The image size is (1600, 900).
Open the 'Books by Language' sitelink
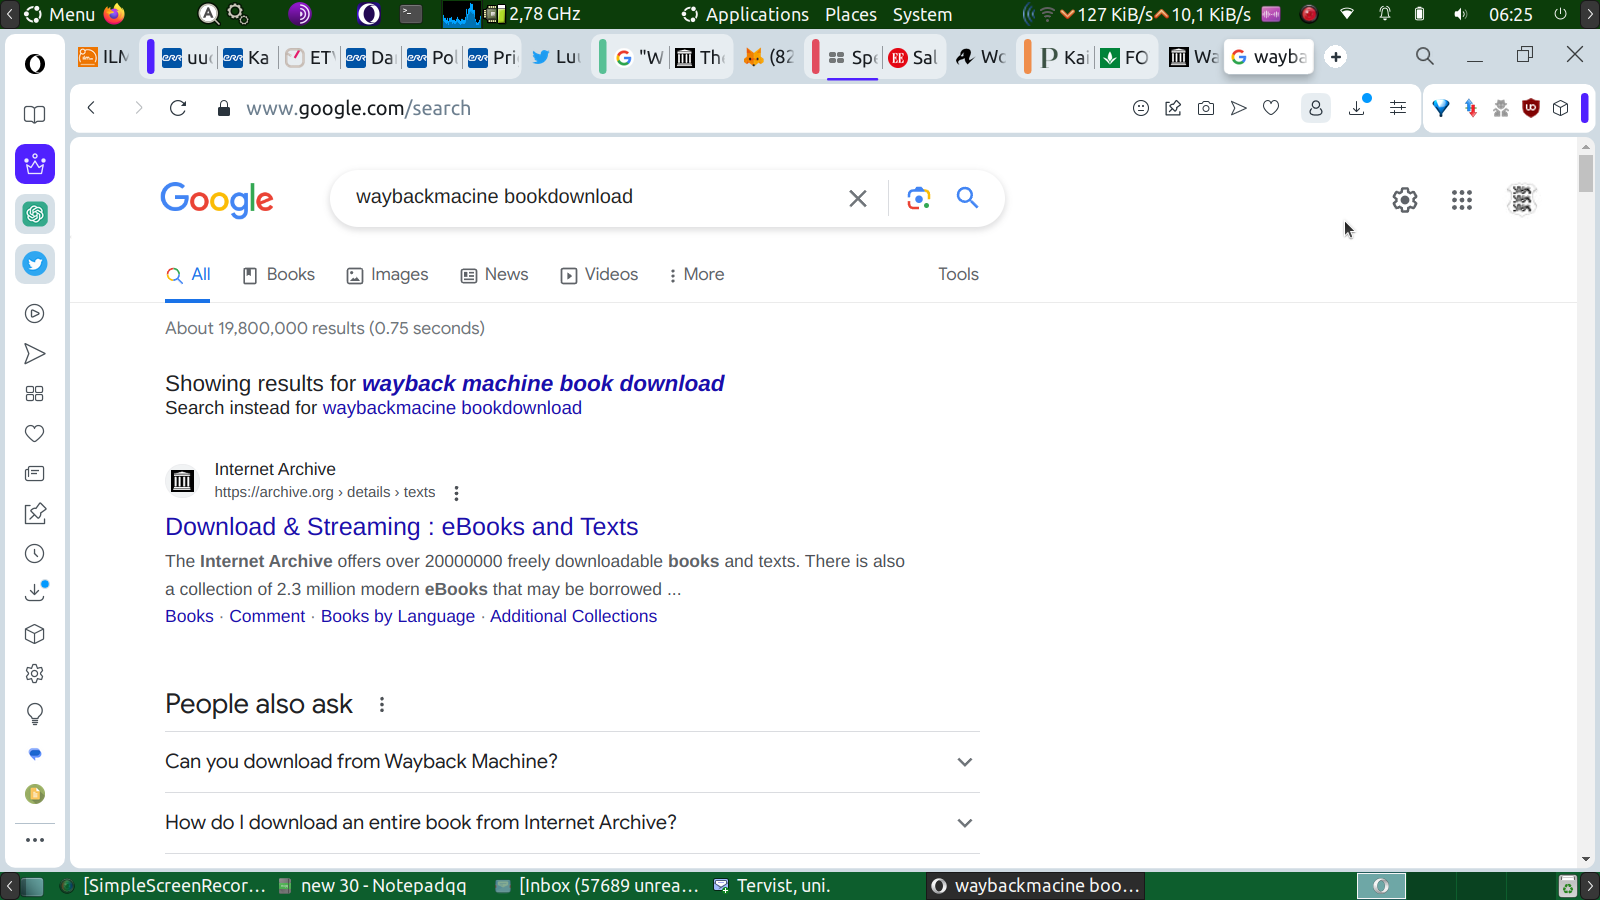pos(398,617)
